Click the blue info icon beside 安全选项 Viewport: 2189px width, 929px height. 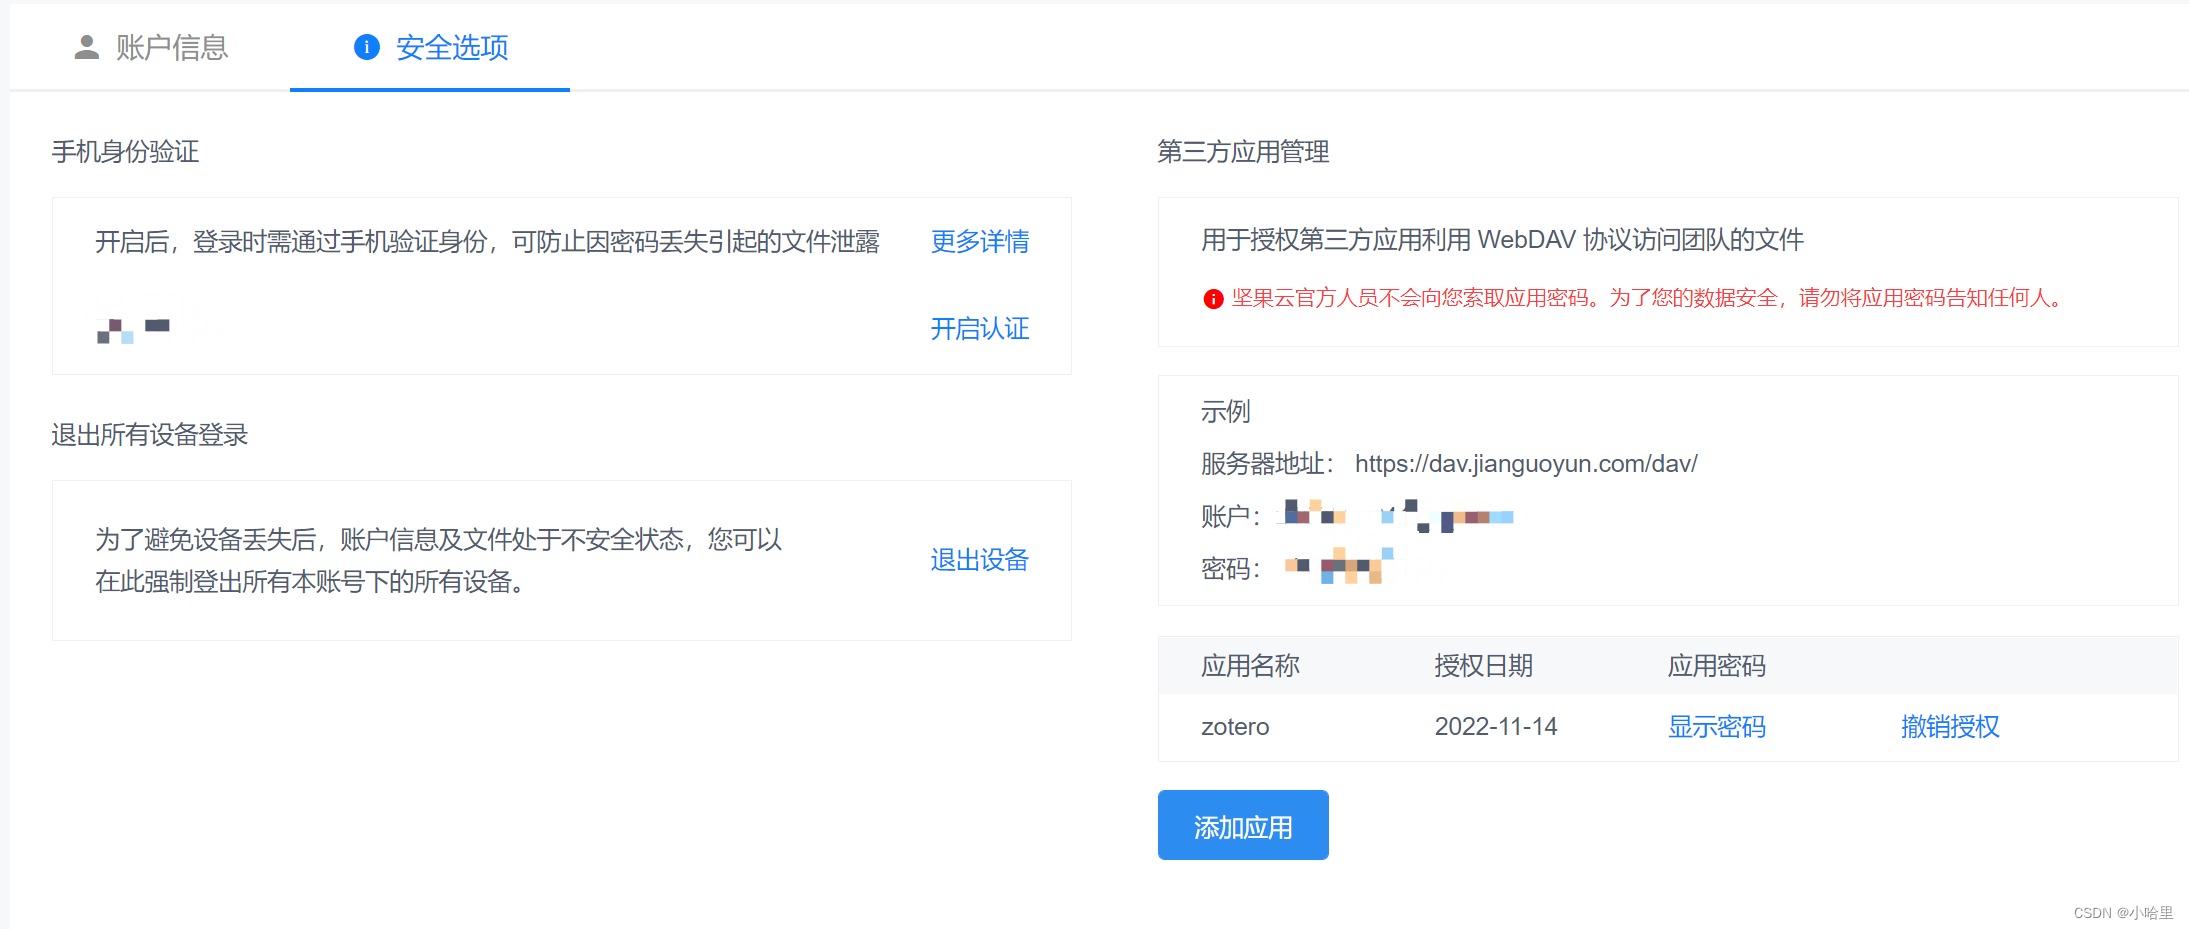click(x=367, y=47)
